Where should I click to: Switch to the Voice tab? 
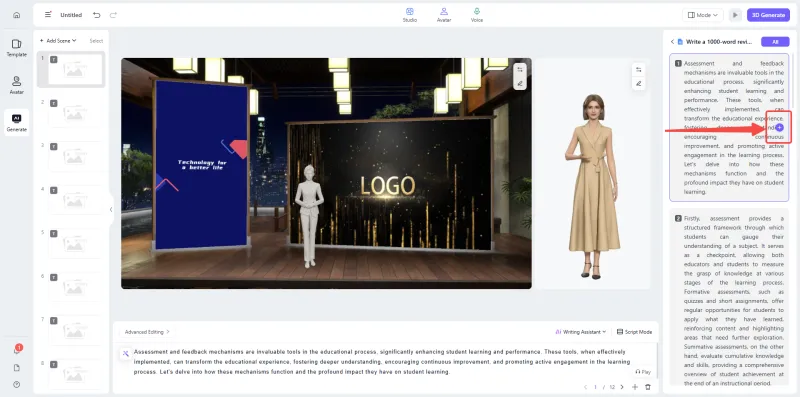(x=477, y=15)
